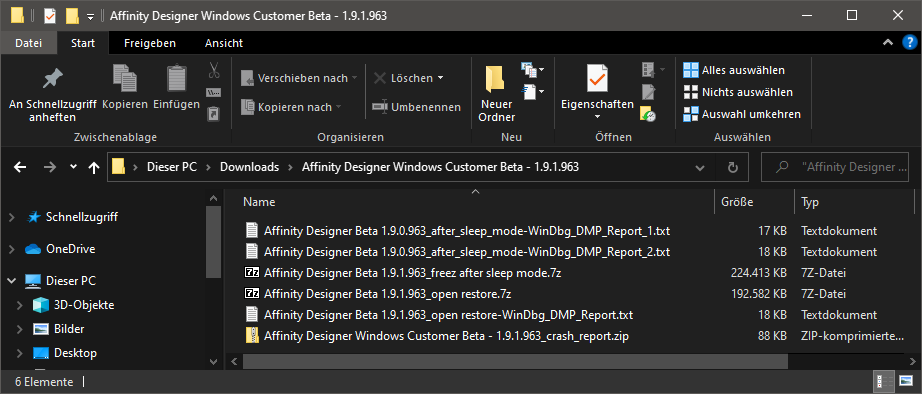Expand Schnellzugriff in navigation pane
922x394 pixels.
pos(12,218)
